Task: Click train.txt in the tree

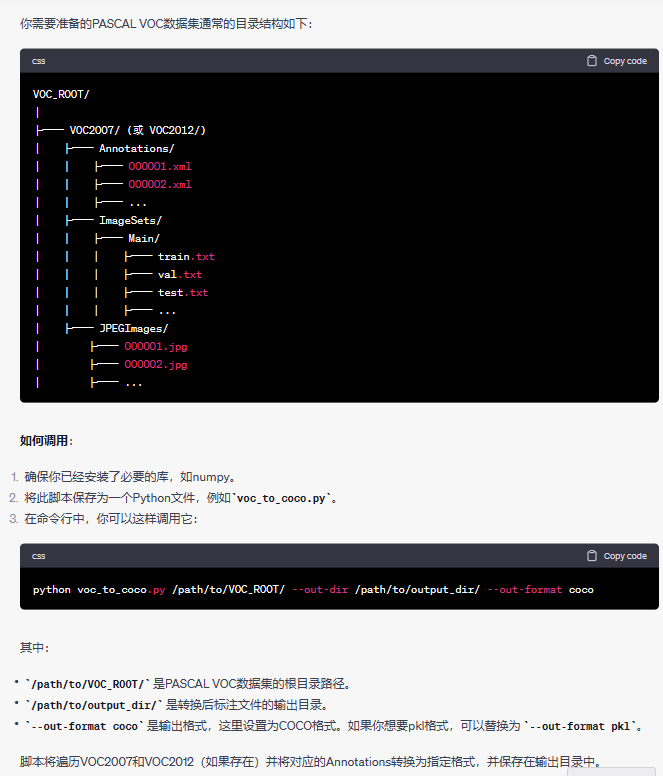Action: pyautogui.click(x=186, y=256)
